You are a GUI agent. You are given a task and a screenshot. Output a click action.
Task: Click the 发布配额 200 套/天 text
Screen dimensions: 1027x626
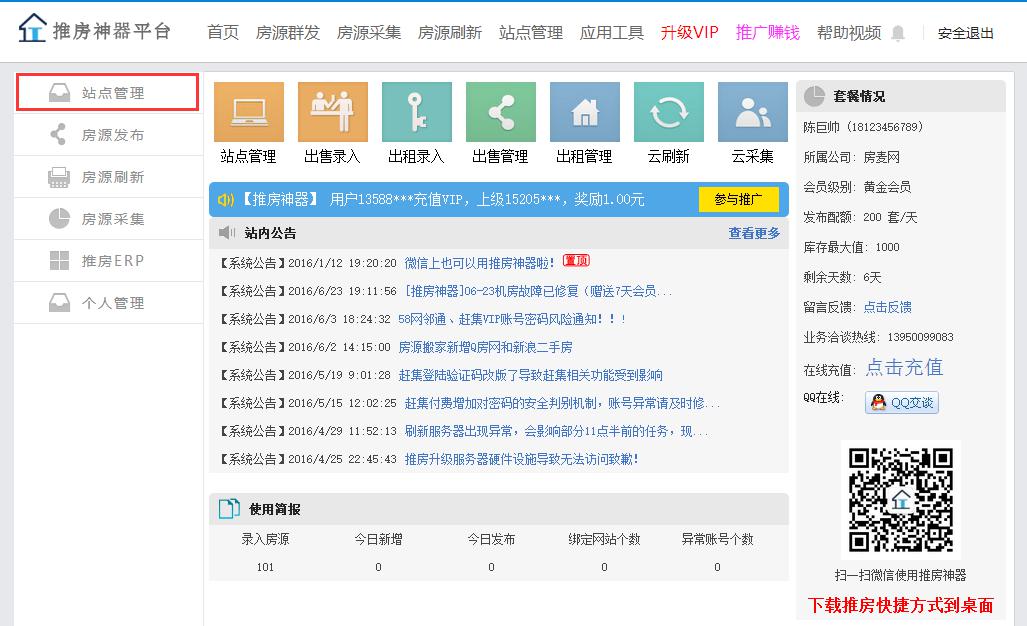pos(860,217)
